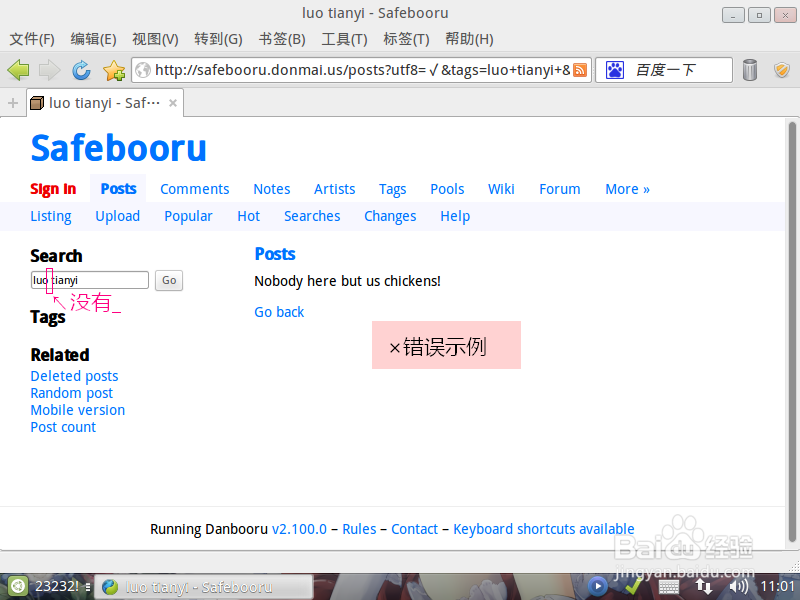Open the Random post link
800x600 pixels.
tap(71, 393)
